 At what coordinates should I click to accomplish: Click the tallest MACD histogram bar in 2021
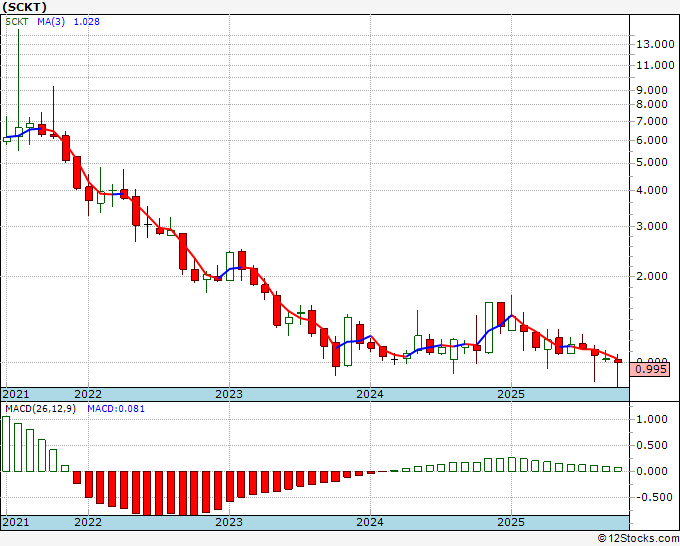[6, 443]
